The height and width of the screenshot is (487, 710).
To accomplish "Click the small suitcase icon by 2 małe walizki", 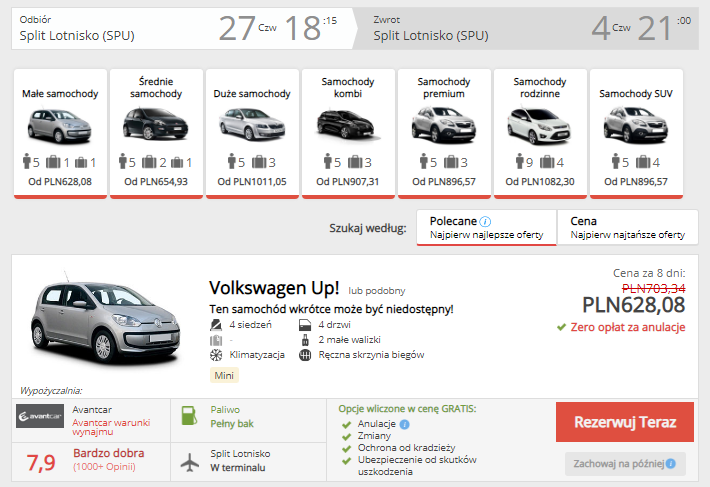I will click(305, 340).
